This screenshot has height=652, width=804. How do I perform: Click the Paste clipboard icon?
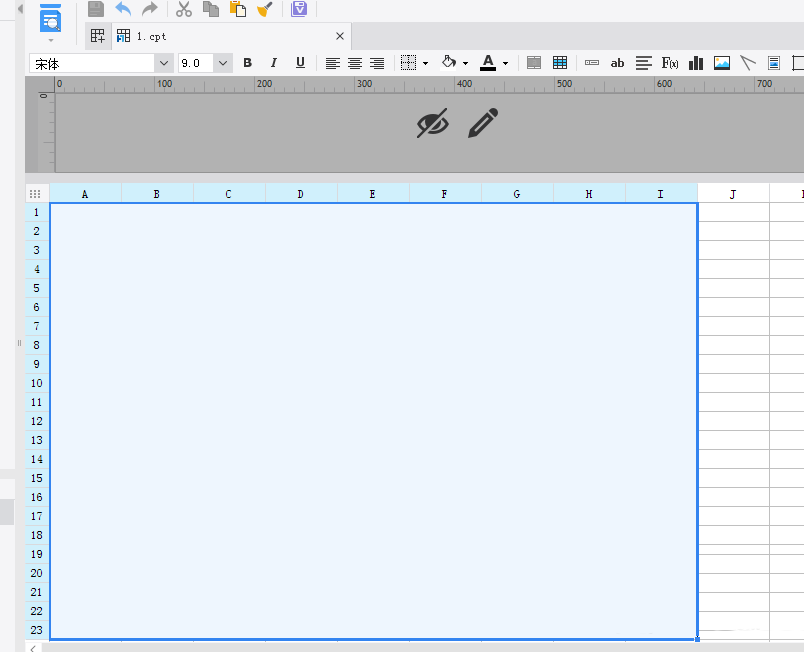coord(238,9)
